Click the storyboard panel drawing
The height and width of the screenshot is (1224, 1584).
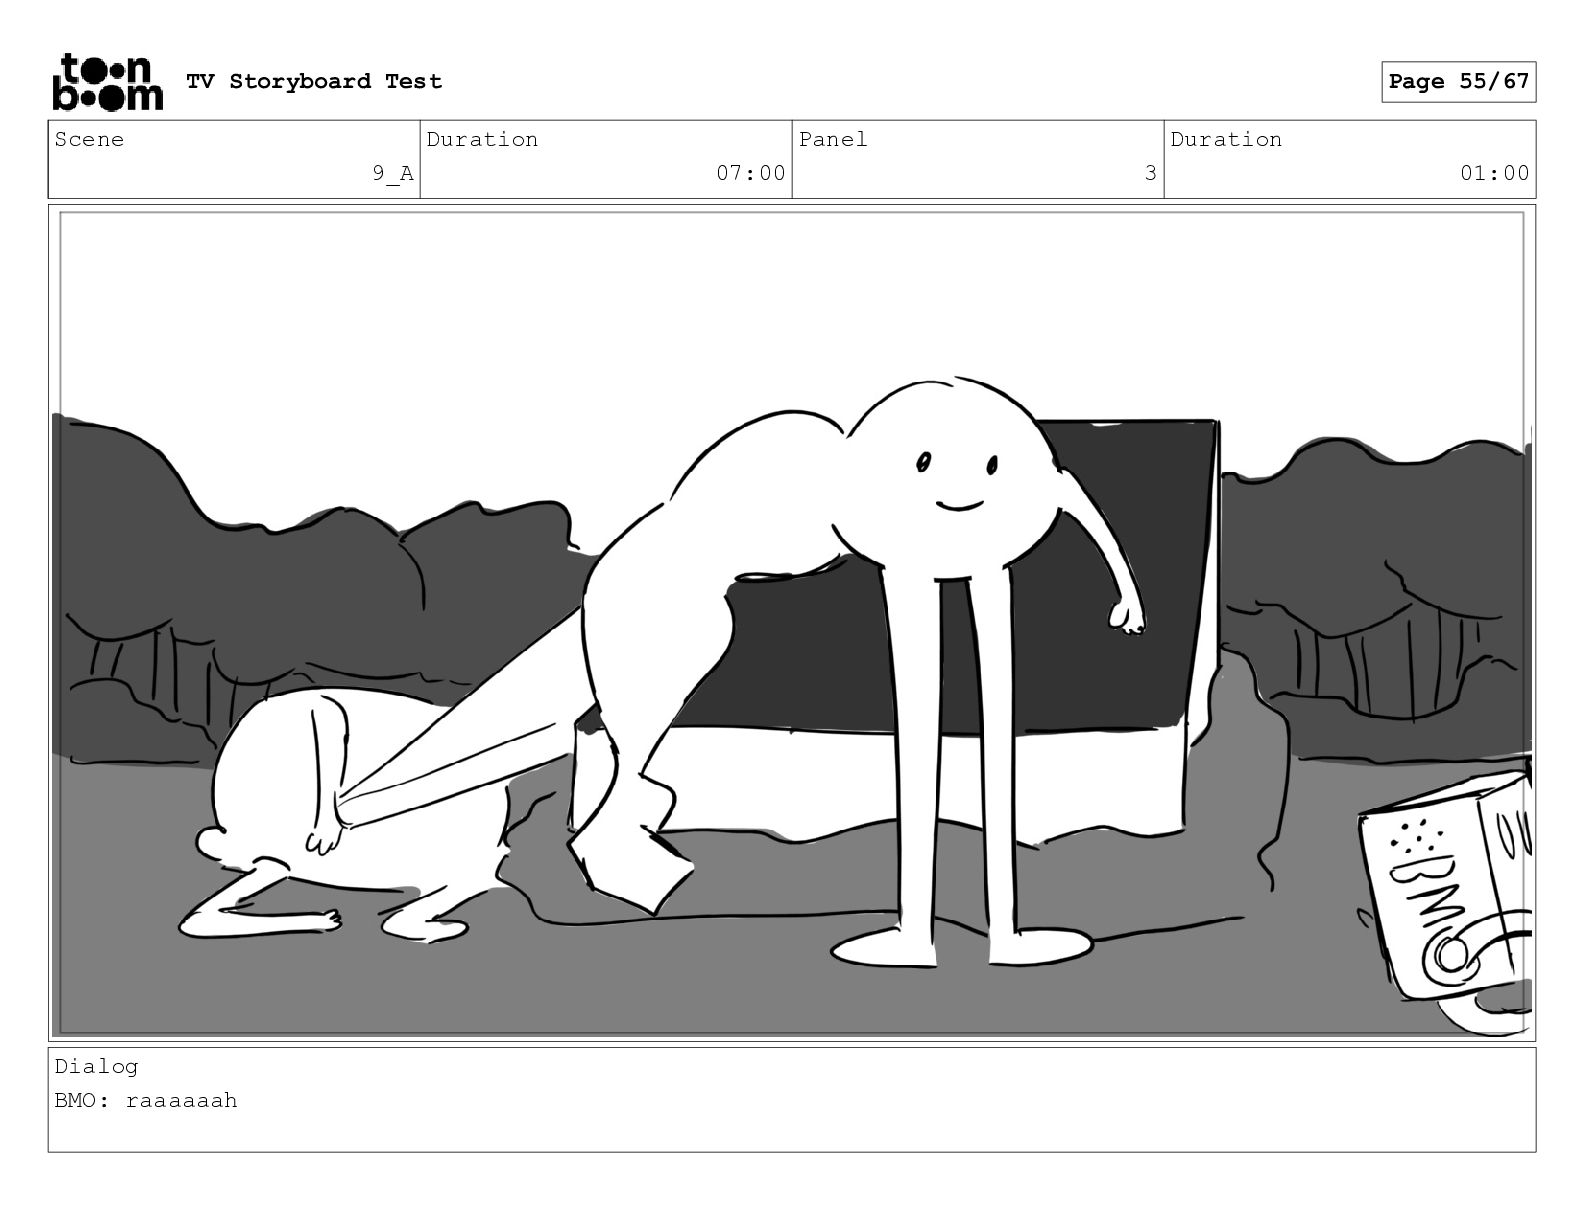pyautogui.click(x=792, y=623)
